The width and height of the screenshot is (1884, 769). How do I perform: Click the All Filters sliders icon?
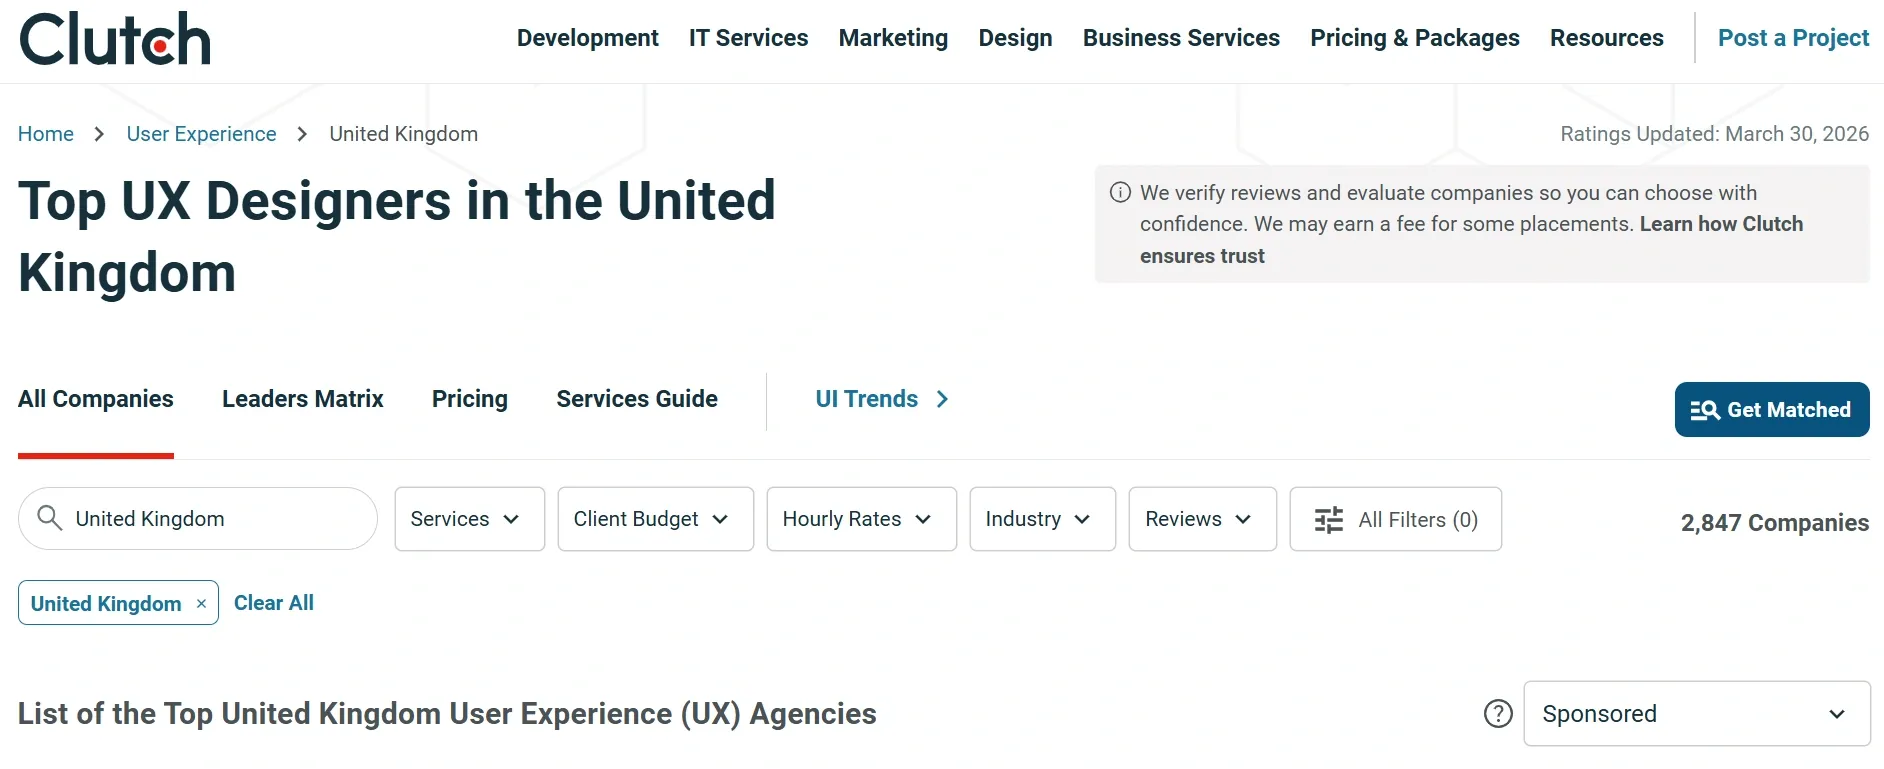point(1328,520)
